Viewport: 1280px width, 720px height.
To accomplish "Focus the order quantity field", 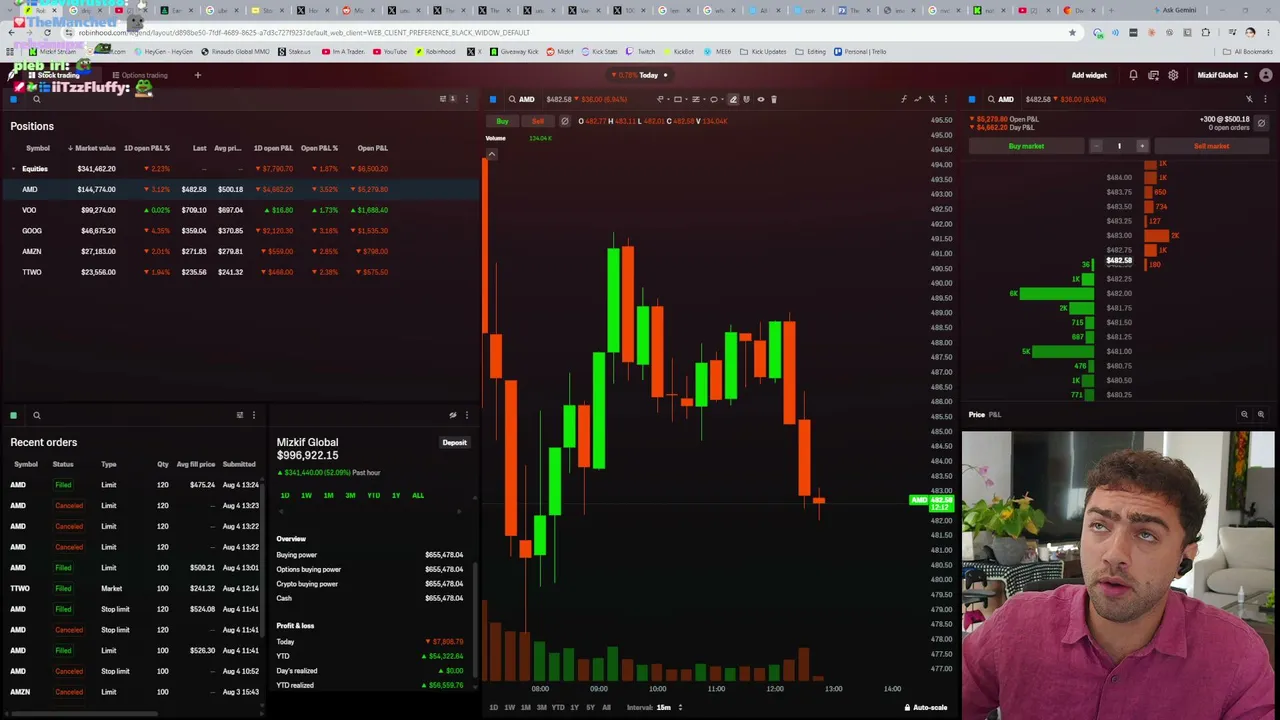I will [x=1119, y=146].
